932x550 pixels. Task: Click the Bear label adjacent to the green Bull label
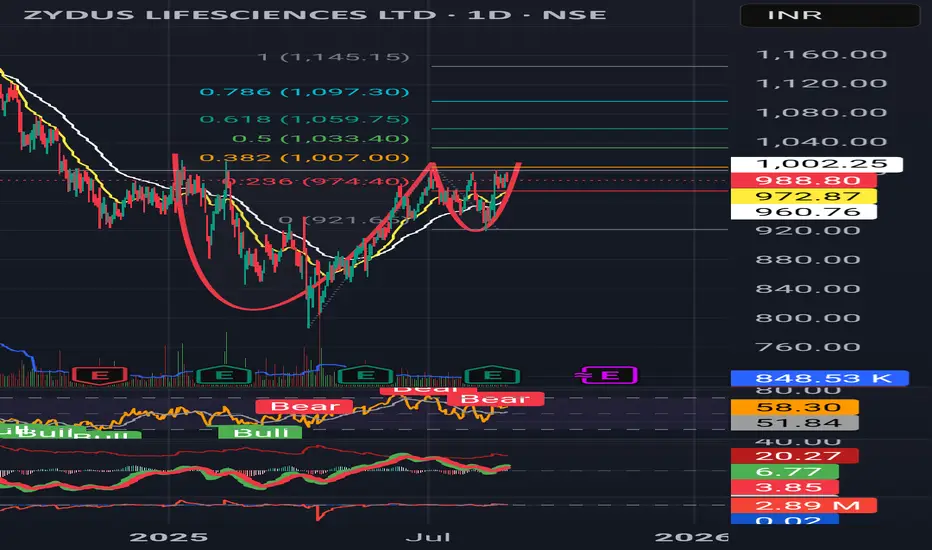[x=304, y=406]
